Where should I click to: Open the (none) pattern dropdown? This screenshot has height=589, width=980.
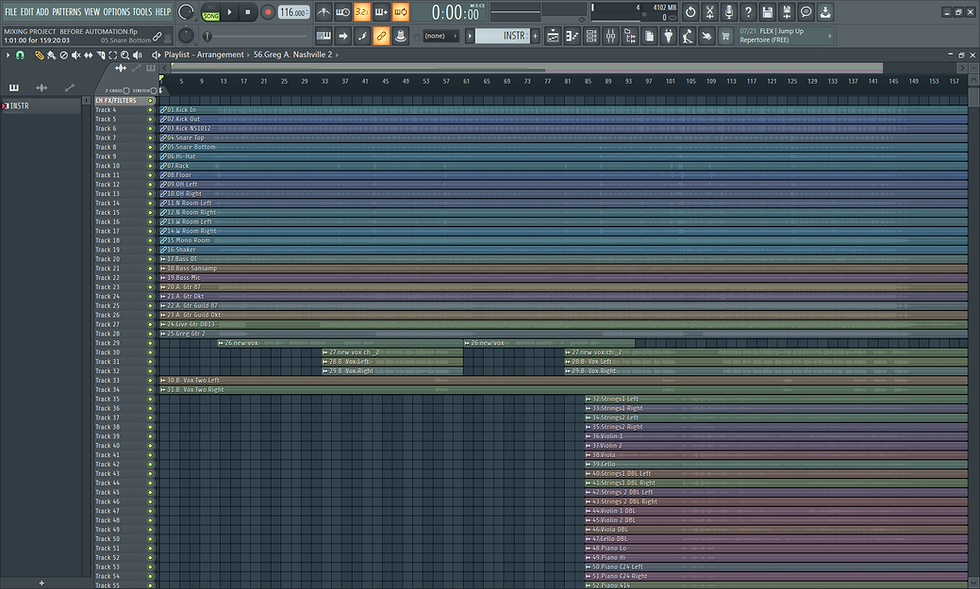point(440,36)
